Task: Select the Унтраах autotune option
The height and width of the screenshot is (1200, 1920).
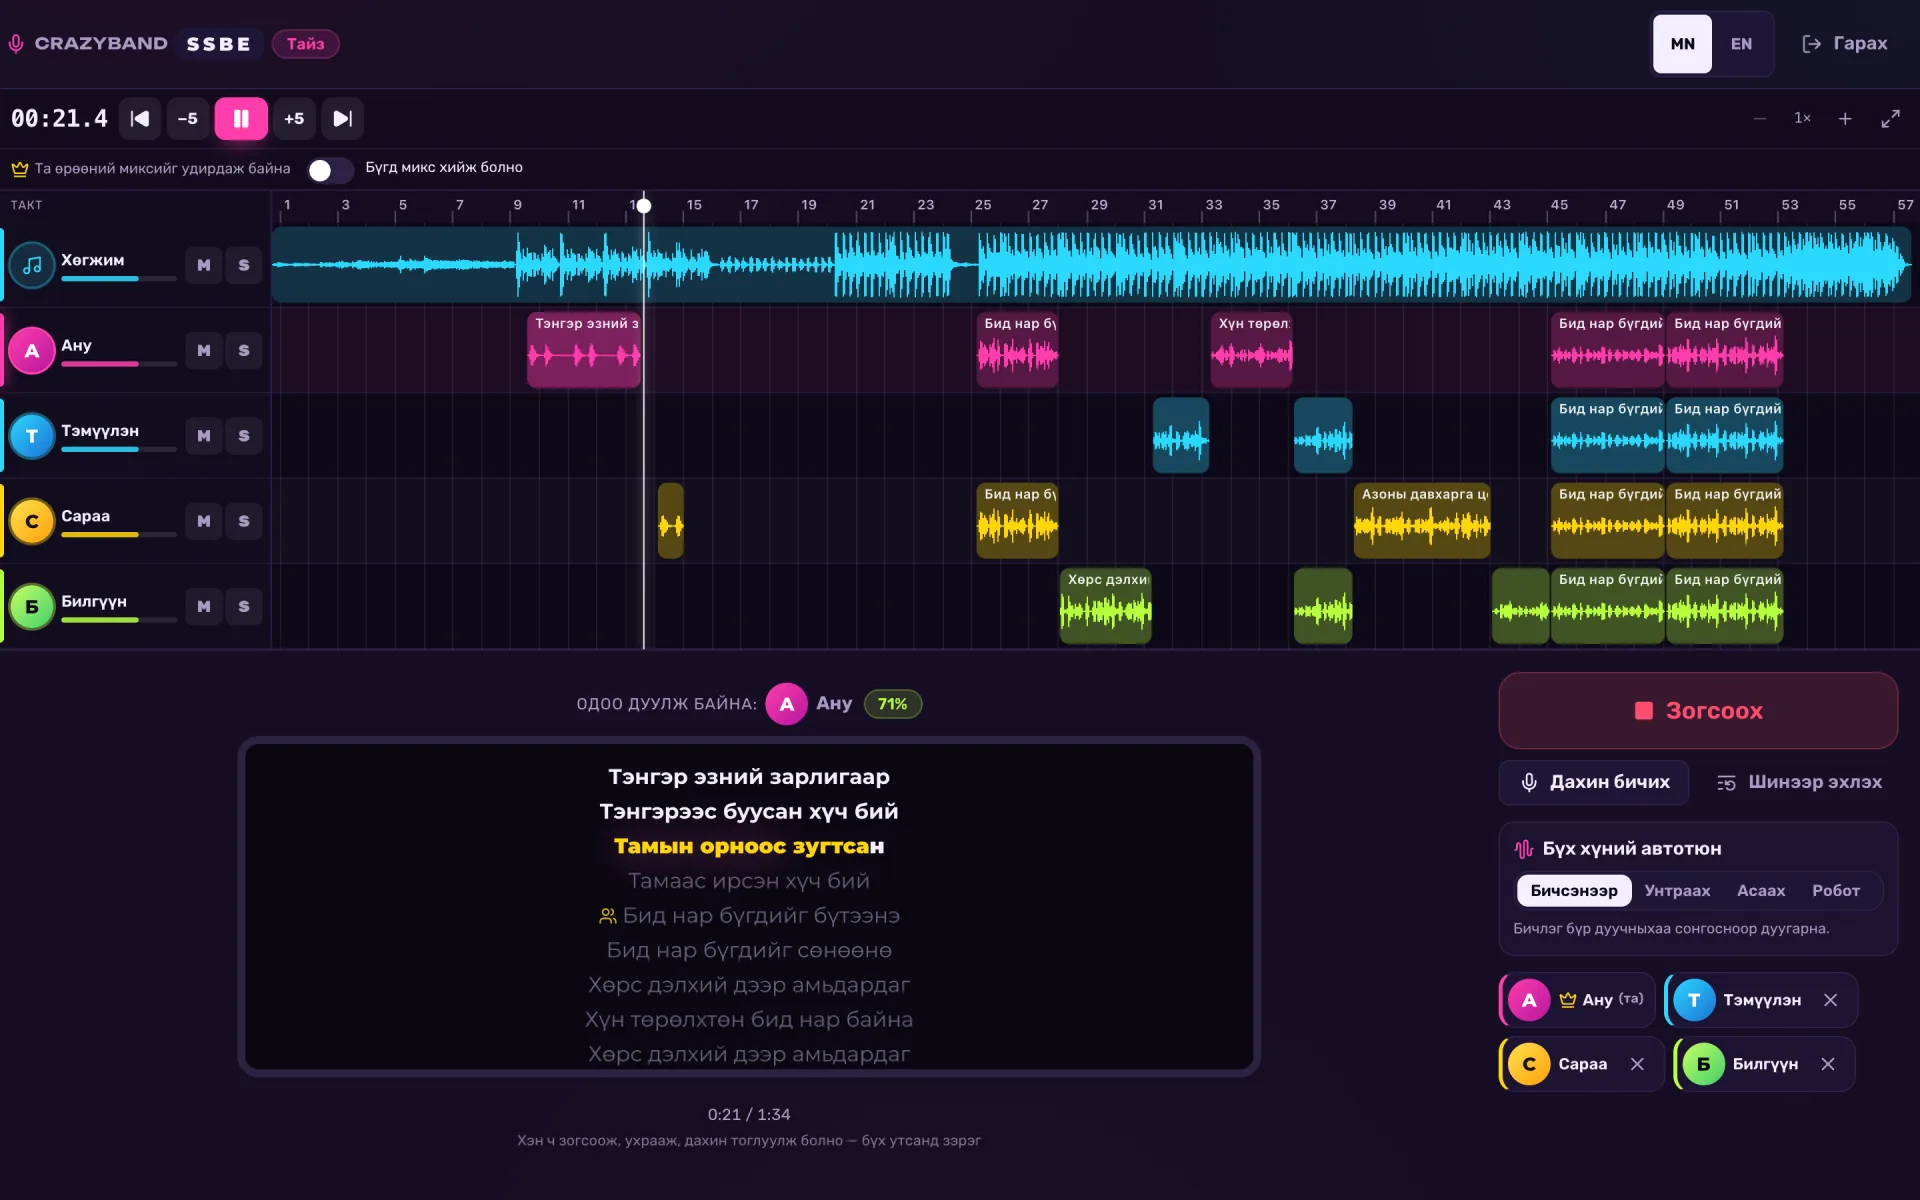Action: click(1677, 890)
